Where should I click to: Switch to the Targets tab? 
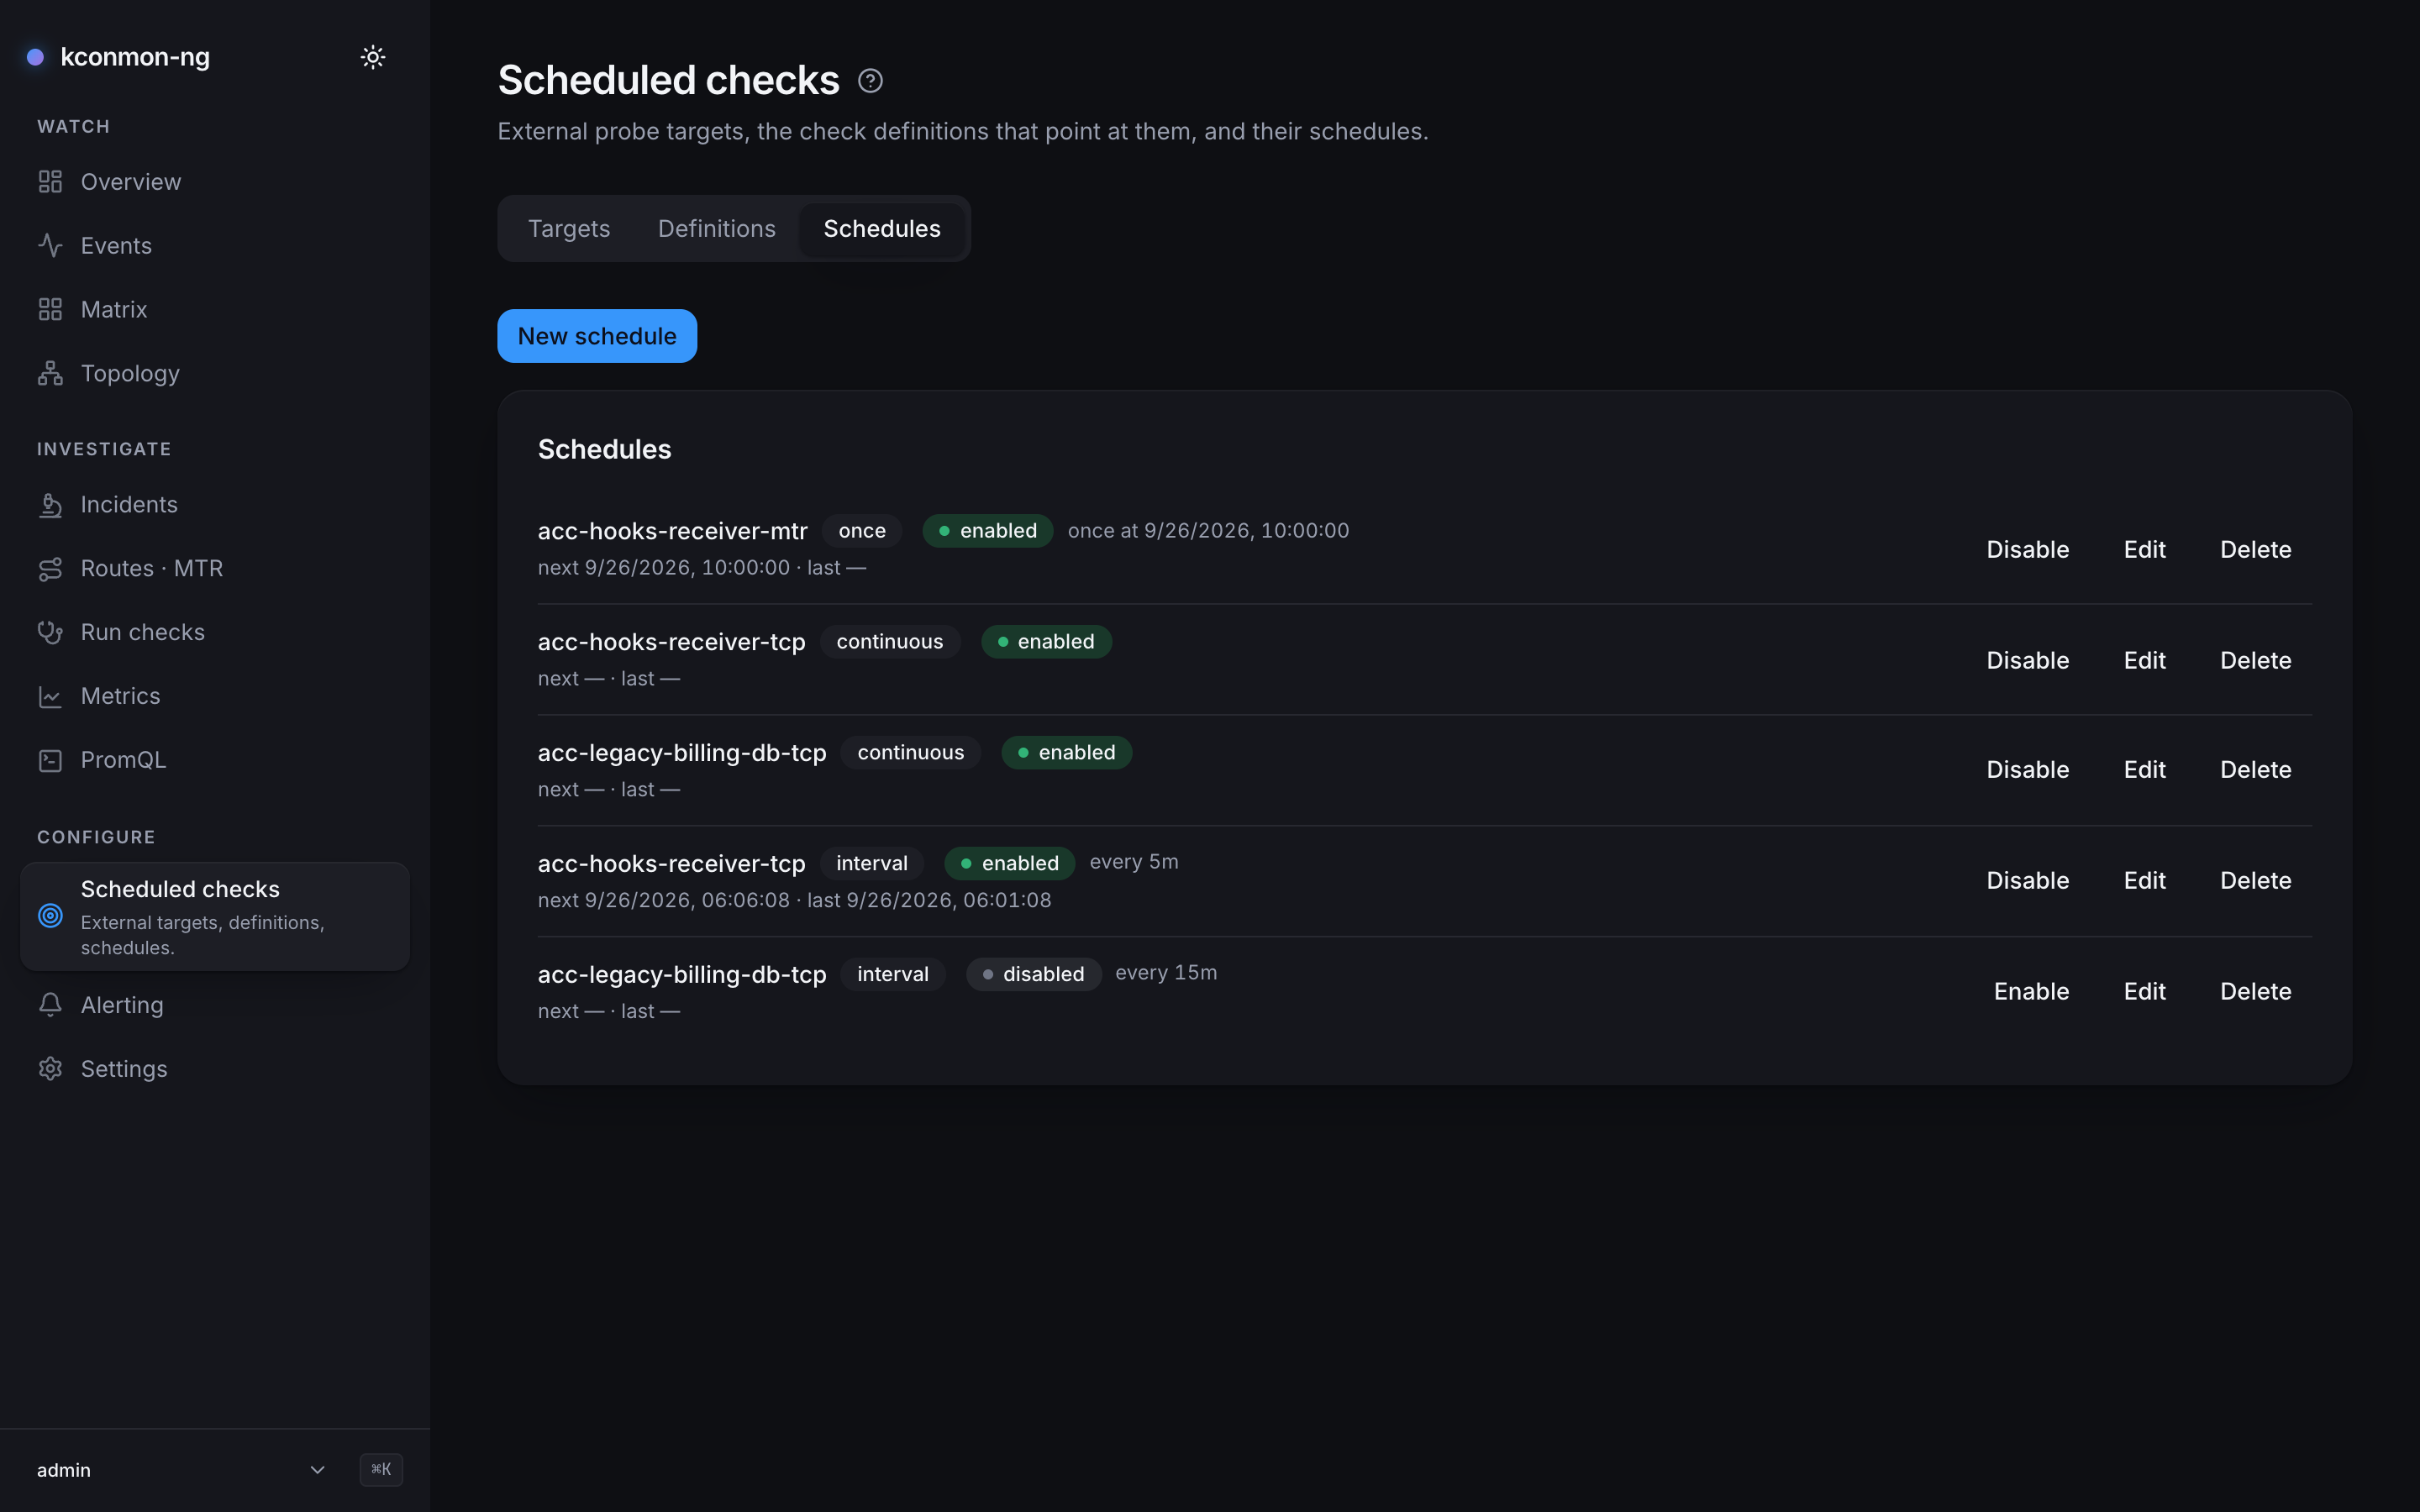coord(569,229)
